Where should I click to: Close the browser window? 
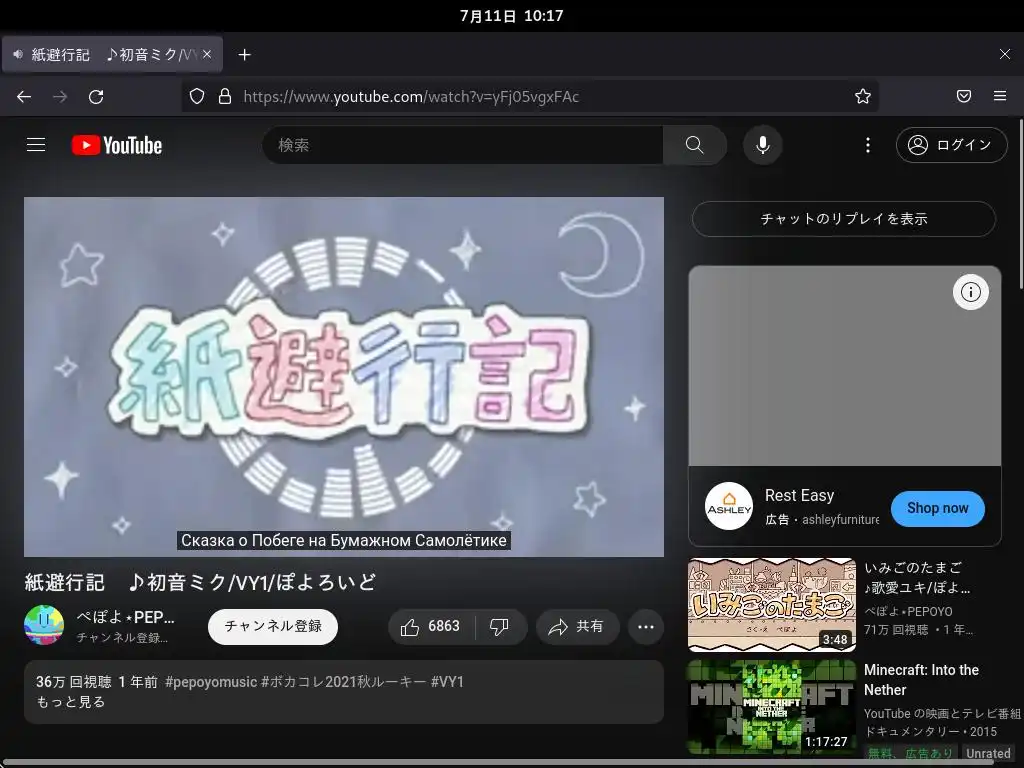[1004, 54]
